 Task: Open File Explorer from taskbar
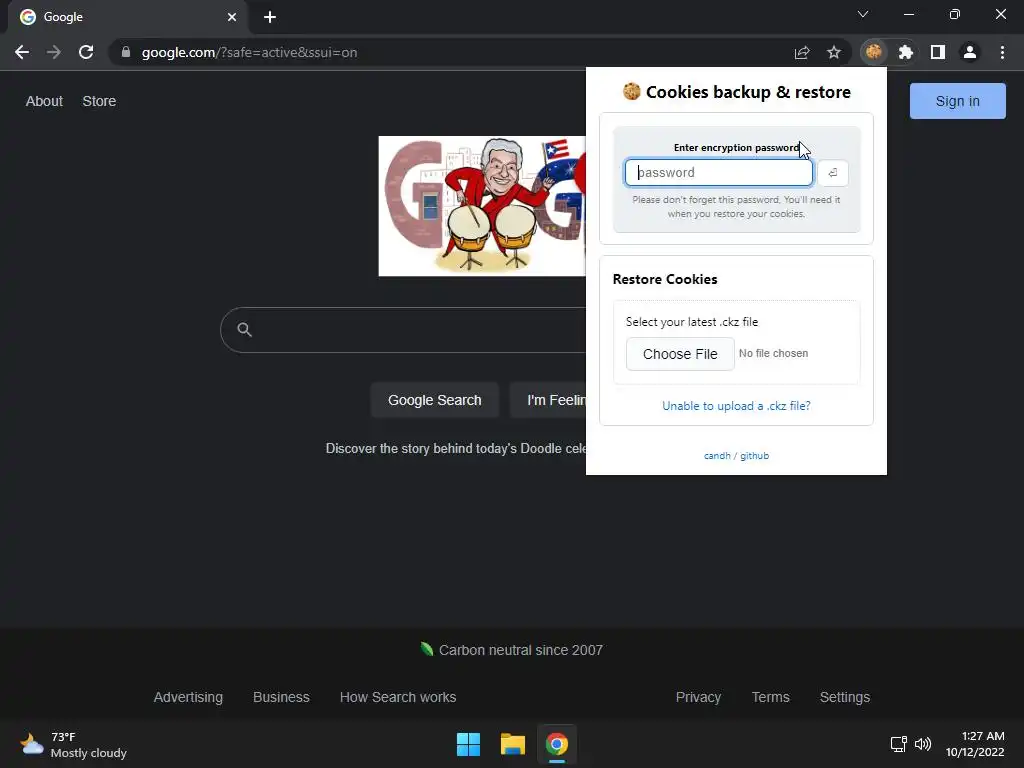[x=513, y=744]
